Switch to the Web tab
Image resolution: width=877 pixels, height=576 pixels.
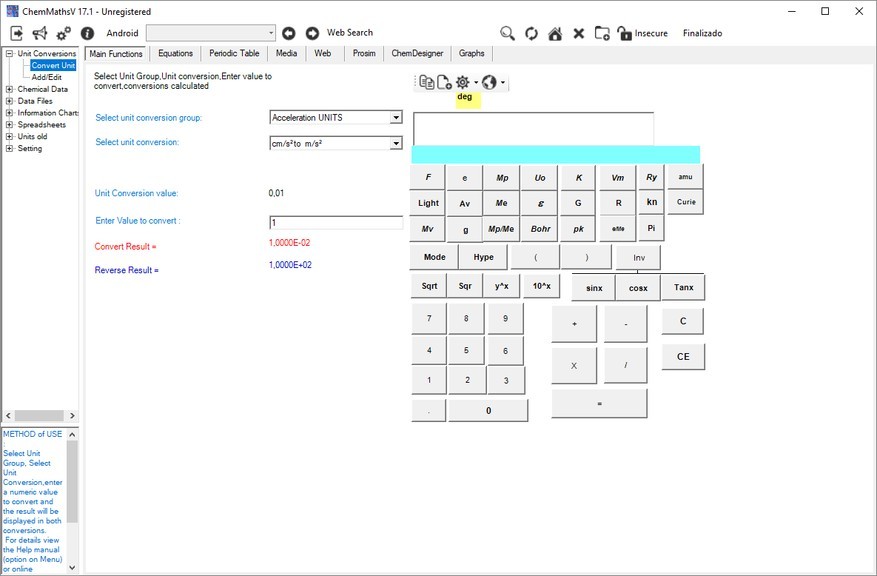(323, 54)
